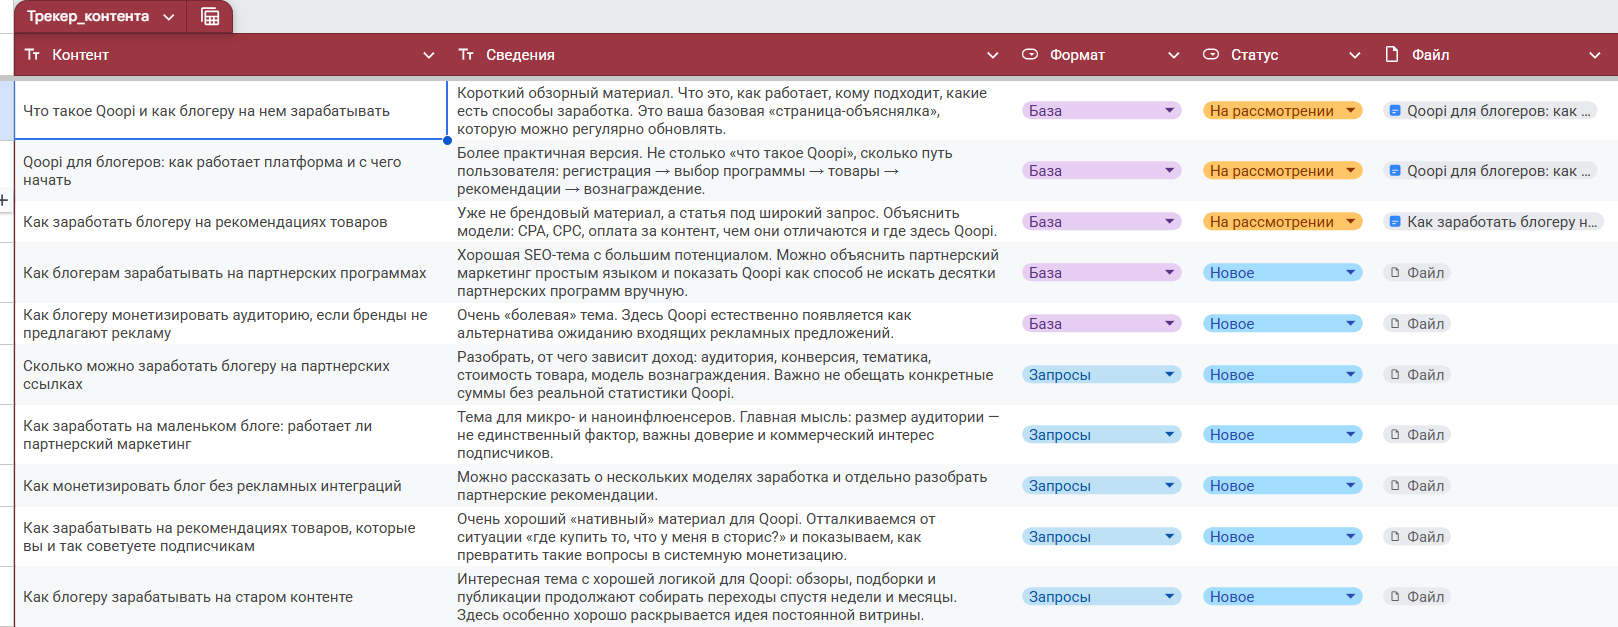1618x627 pixels.
Task: Click the text-type icon in Сведения header
Action: pyautogui.click(x=466, y=55)
